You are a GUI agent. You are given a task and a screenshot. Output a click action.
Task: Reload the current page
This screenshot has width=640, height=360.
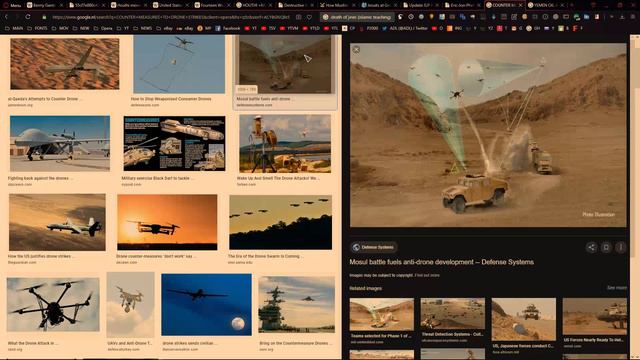(x=28, y=17)
